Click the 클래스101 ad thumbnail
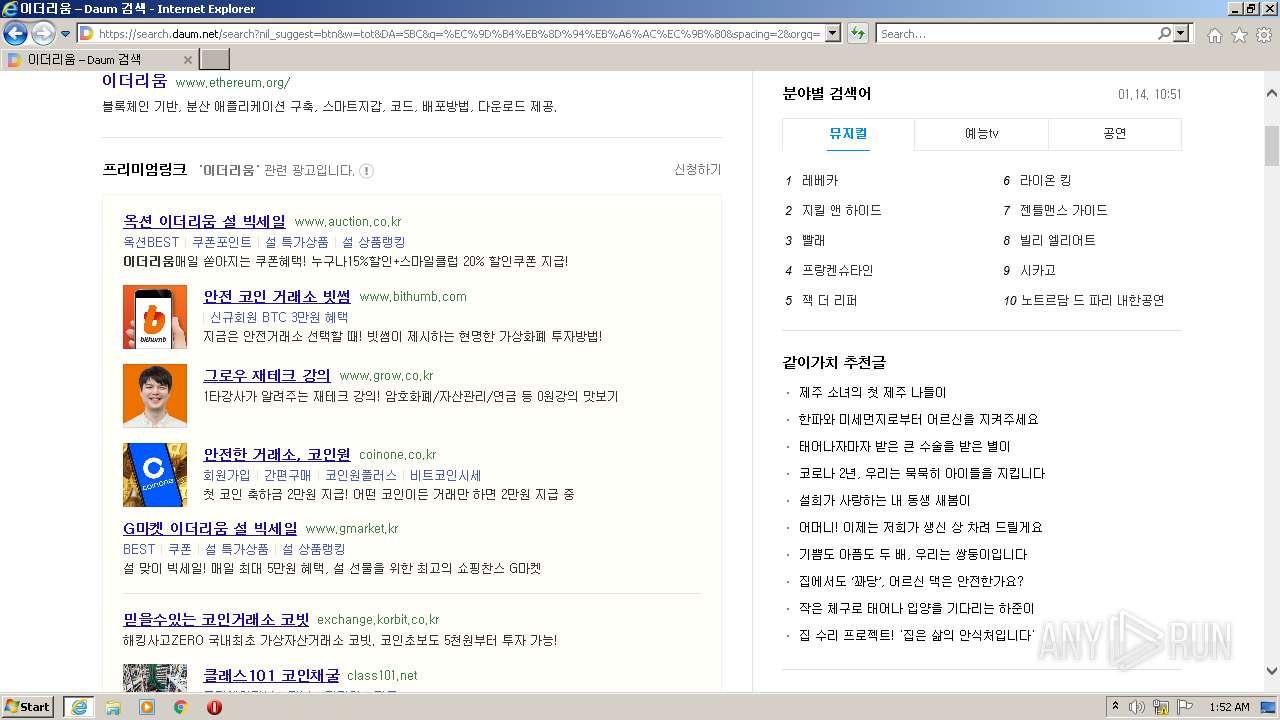Screen dimensions: 1280x720 [155, 678]
